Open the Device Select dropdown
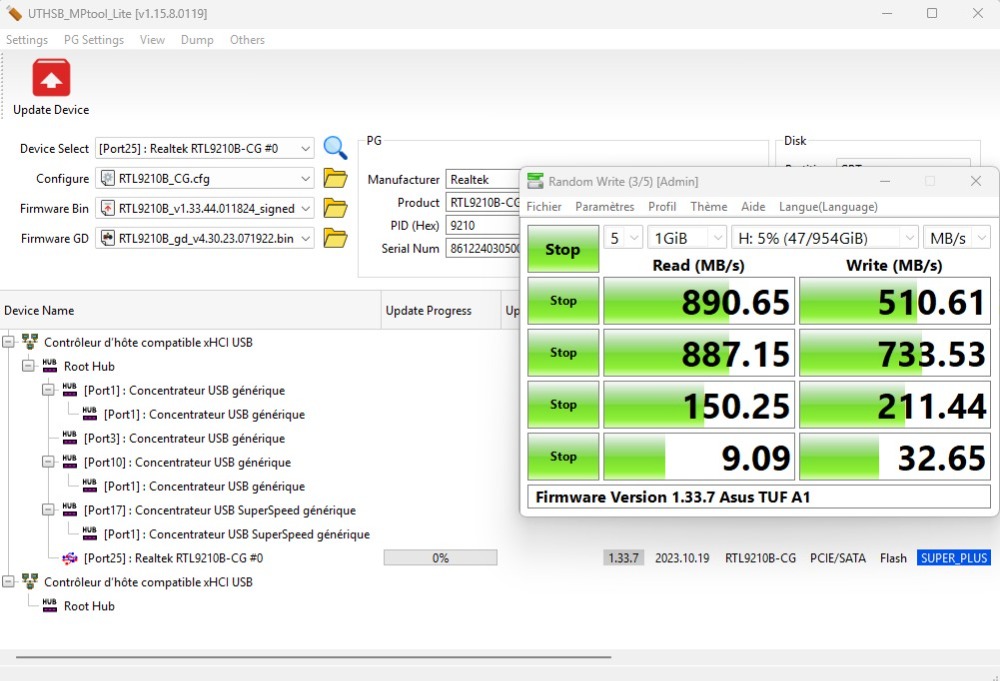 pos(305,149)
